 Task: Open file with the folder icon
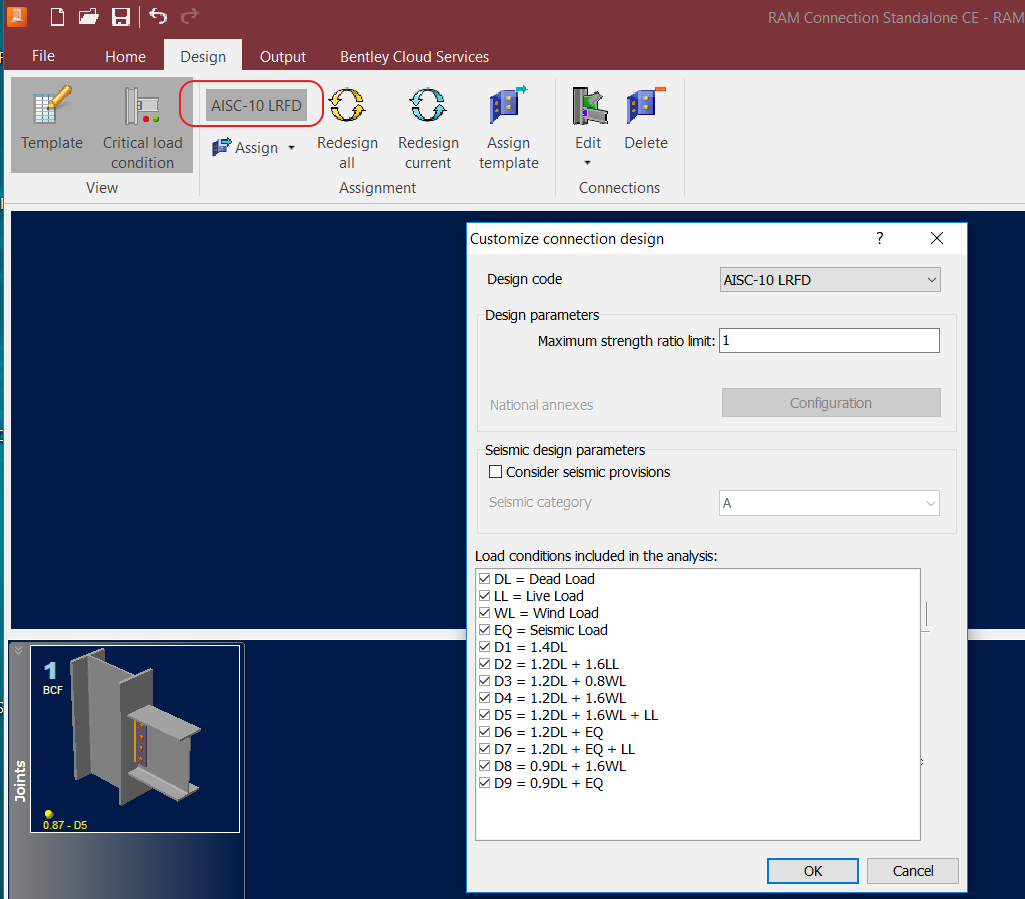[x=89, y=16]
